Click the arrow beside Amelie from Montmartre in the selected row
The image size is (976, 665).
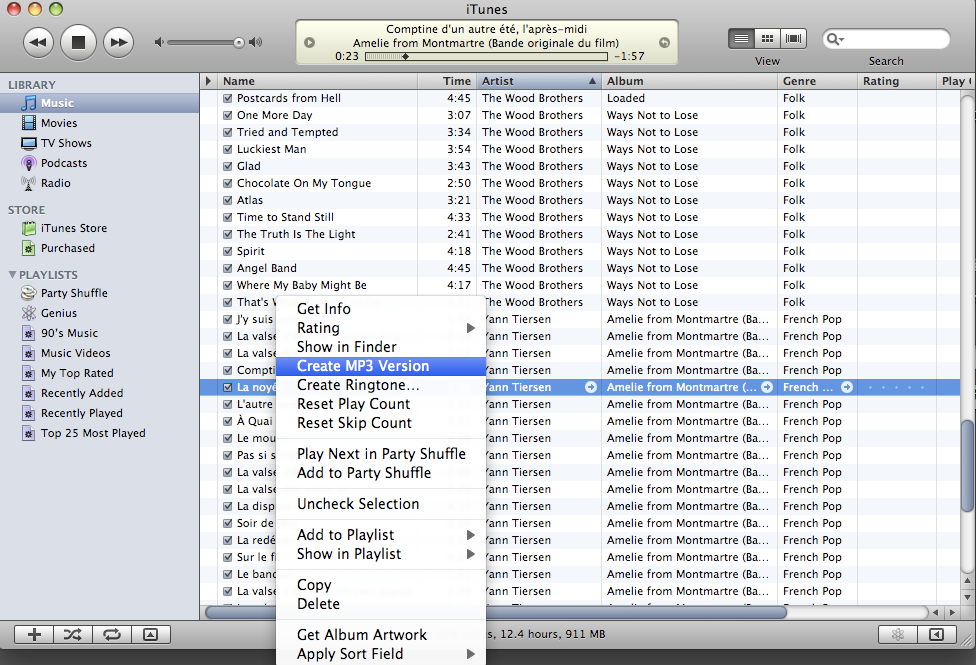(x=767, y=387)
